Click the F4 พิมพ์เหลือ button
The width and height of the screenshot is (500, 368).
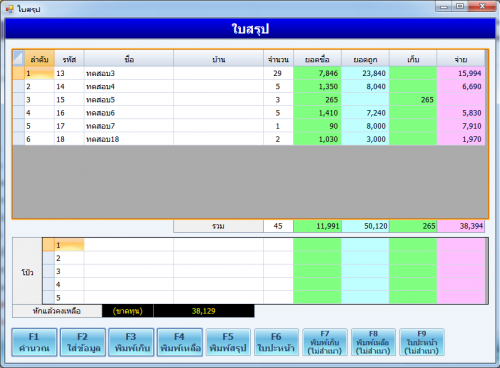point(180,342)
